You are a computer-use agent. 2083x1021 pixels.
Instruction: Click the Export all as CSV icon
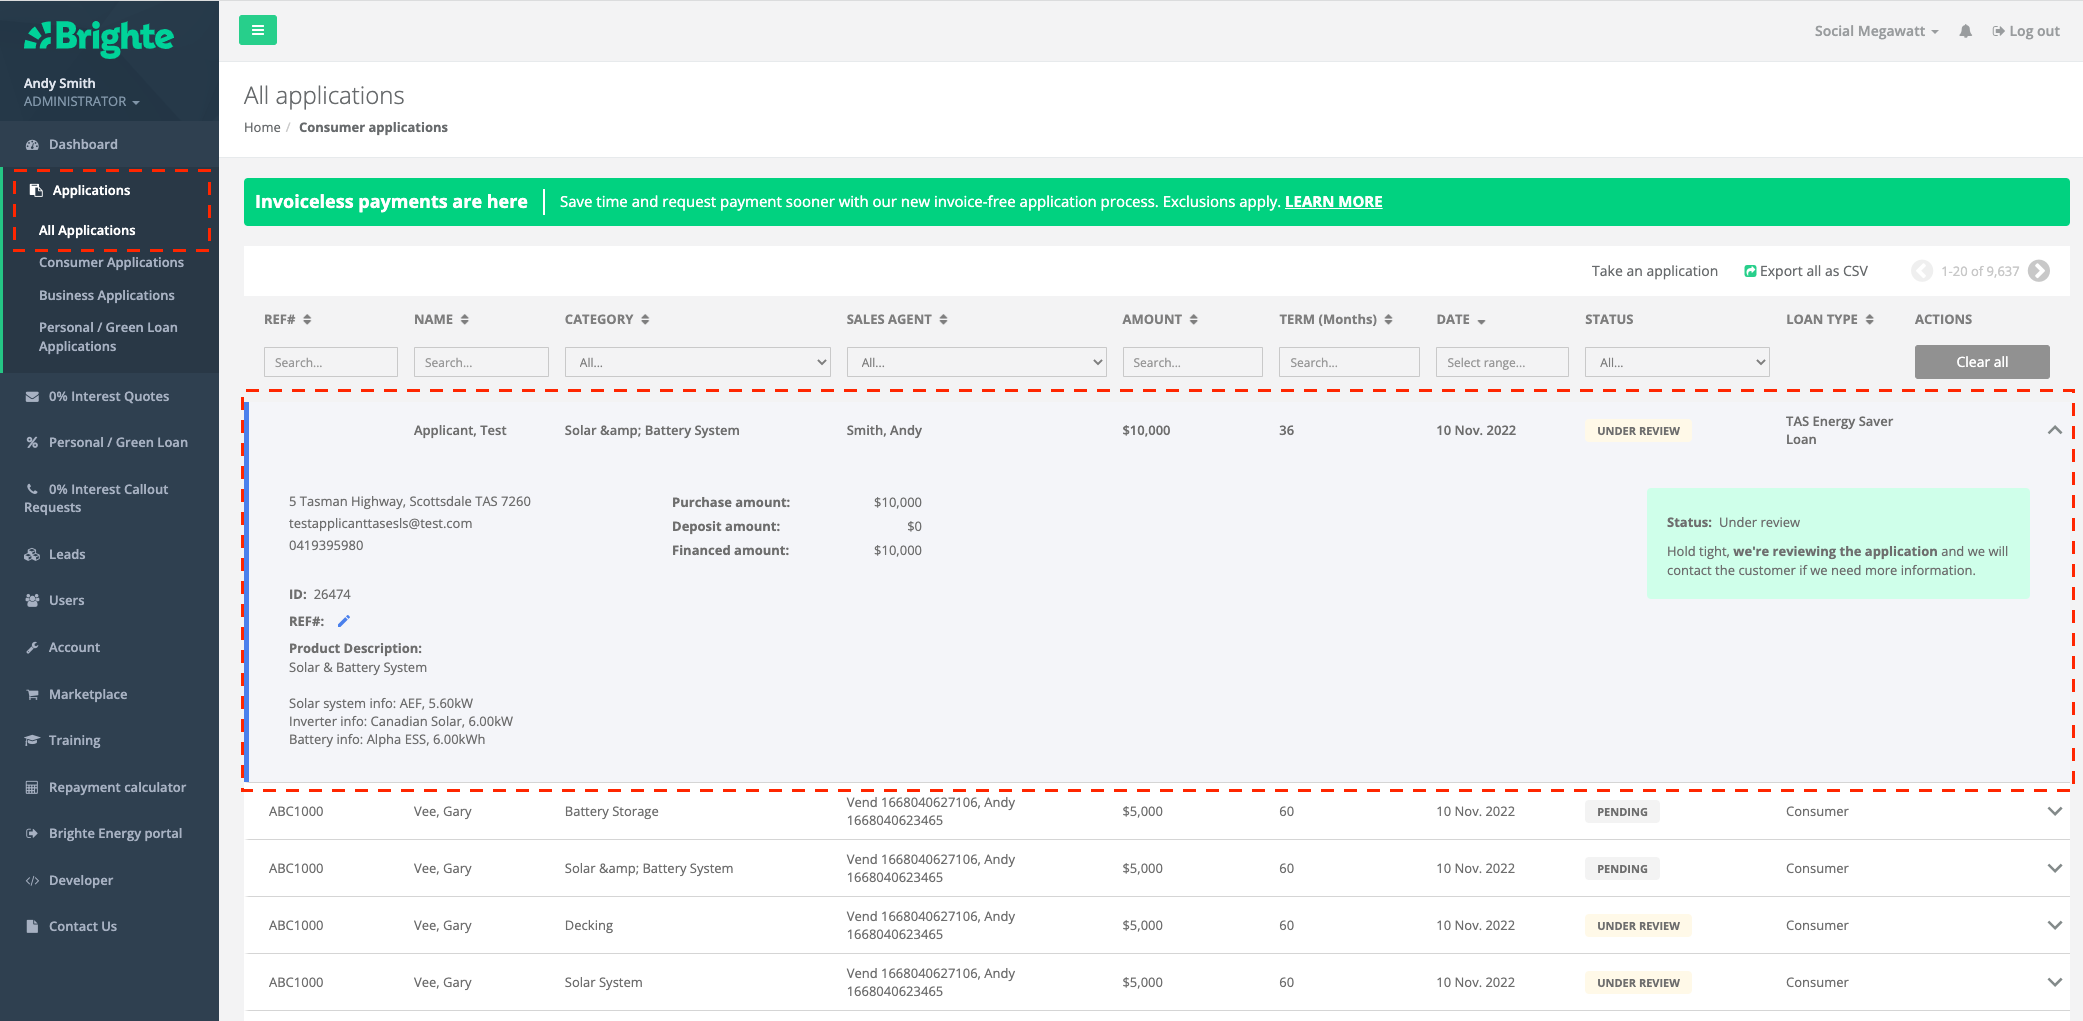coord(1750,271)
